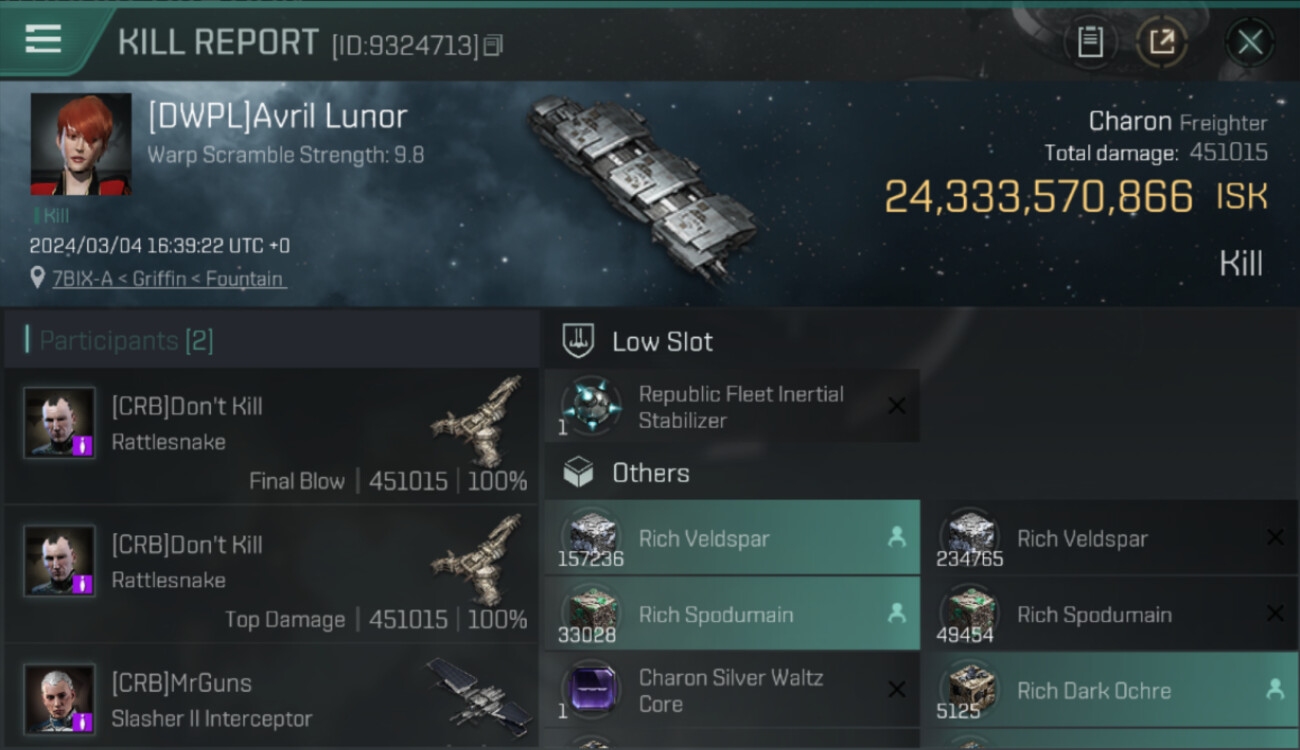Click the Others section cube icon
The image size is (1300, 750).
point(578,473)
